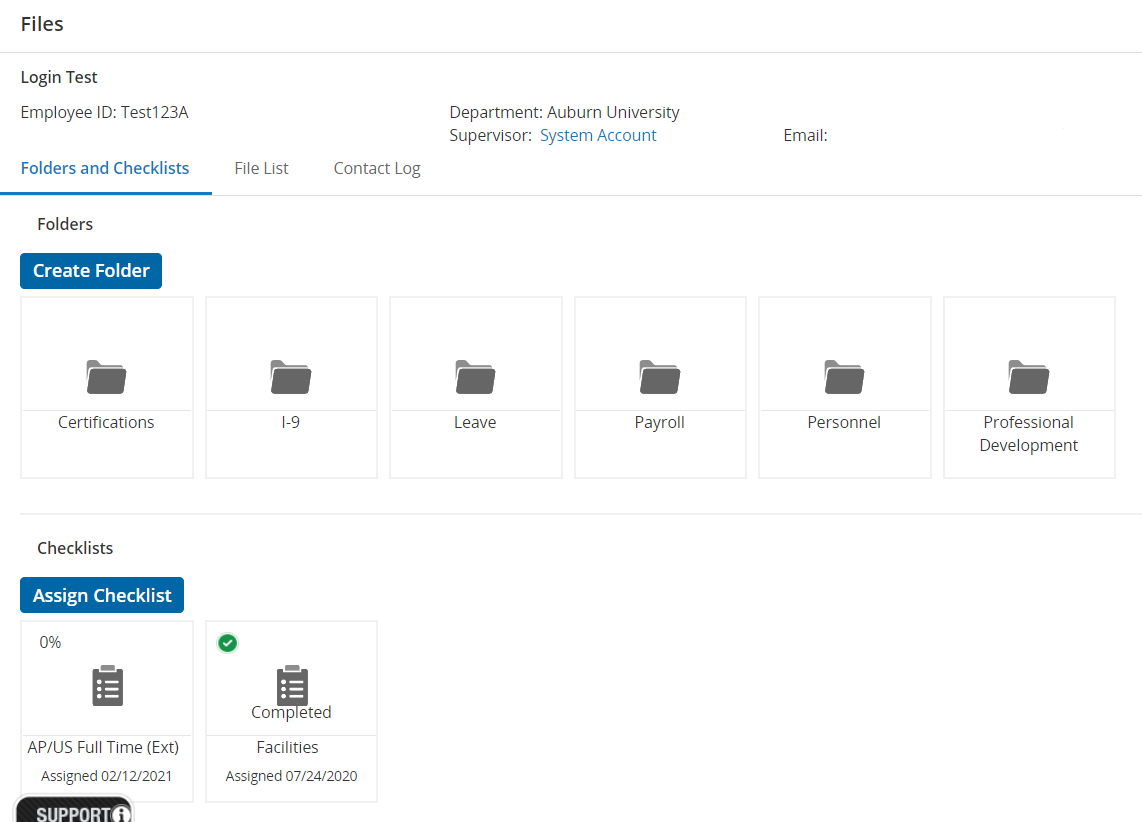The image size is (1142, 822).
Task: Click the AP/US Full Time (Ext) label
Action: tap(103, 747)
